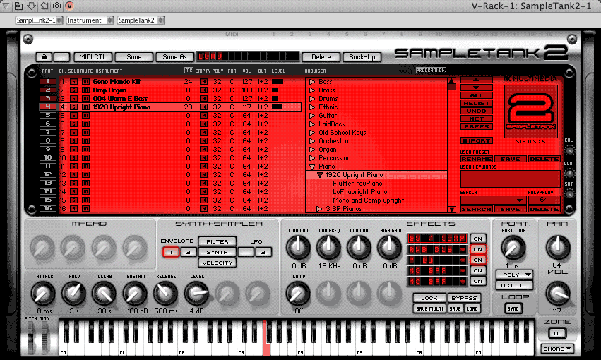Mute part 2 organ instrument
This screenshot has height=360, width=601.
pos(86,90)
